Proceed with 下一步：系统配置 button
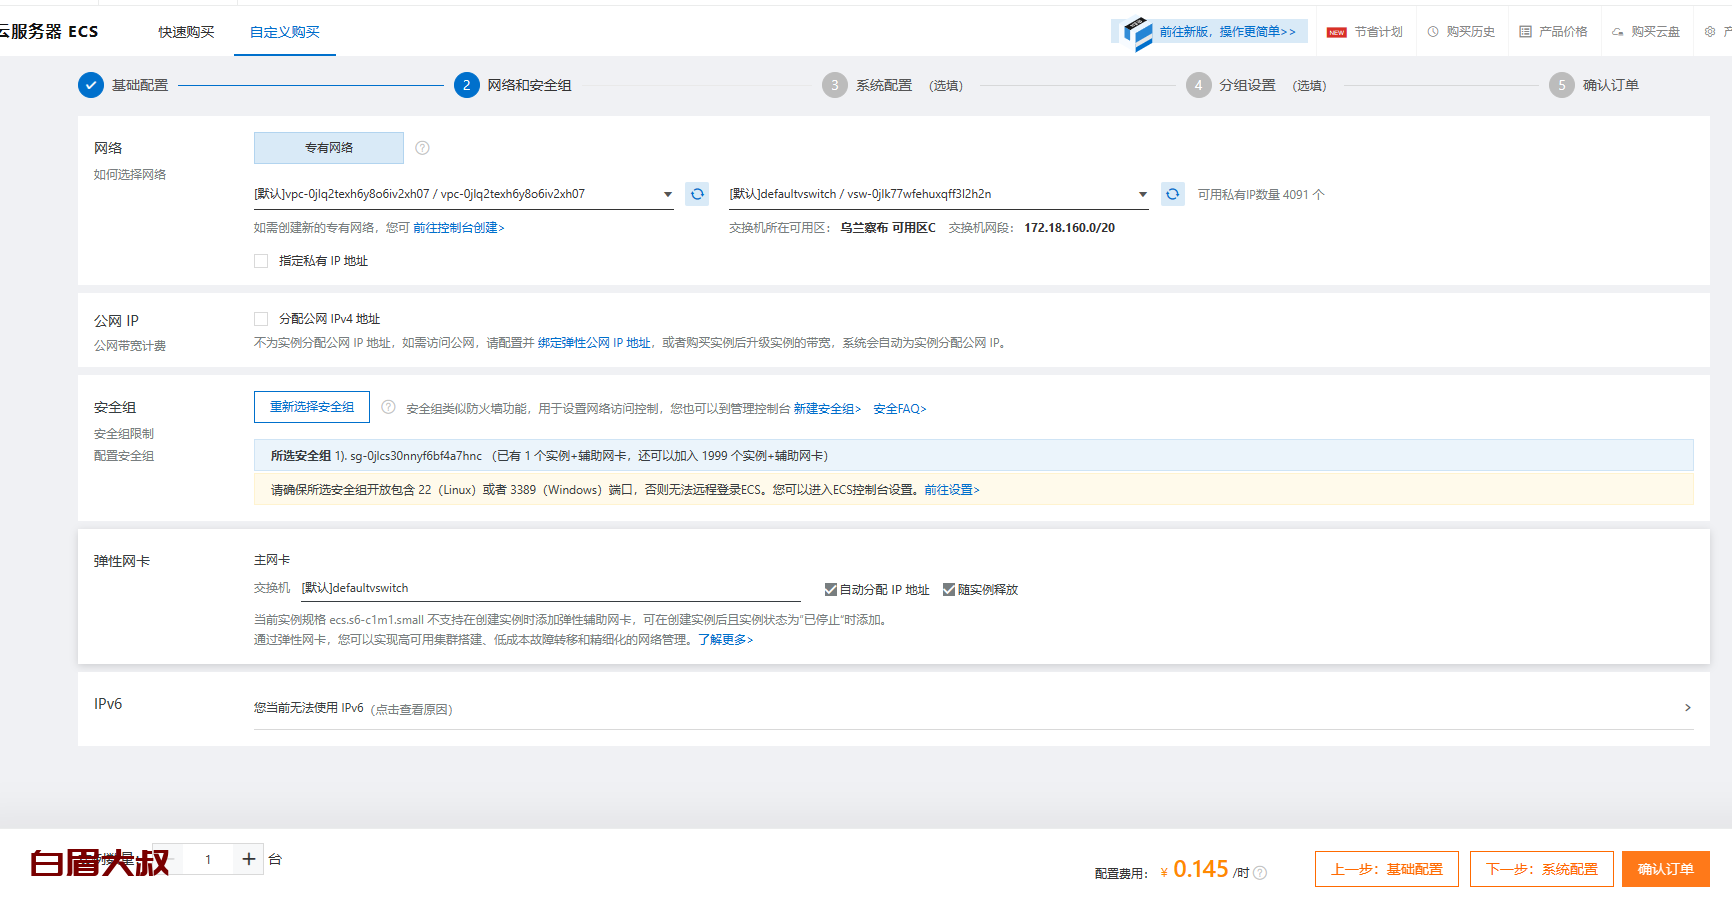The image size is (1732, 906). [1542, 869]
